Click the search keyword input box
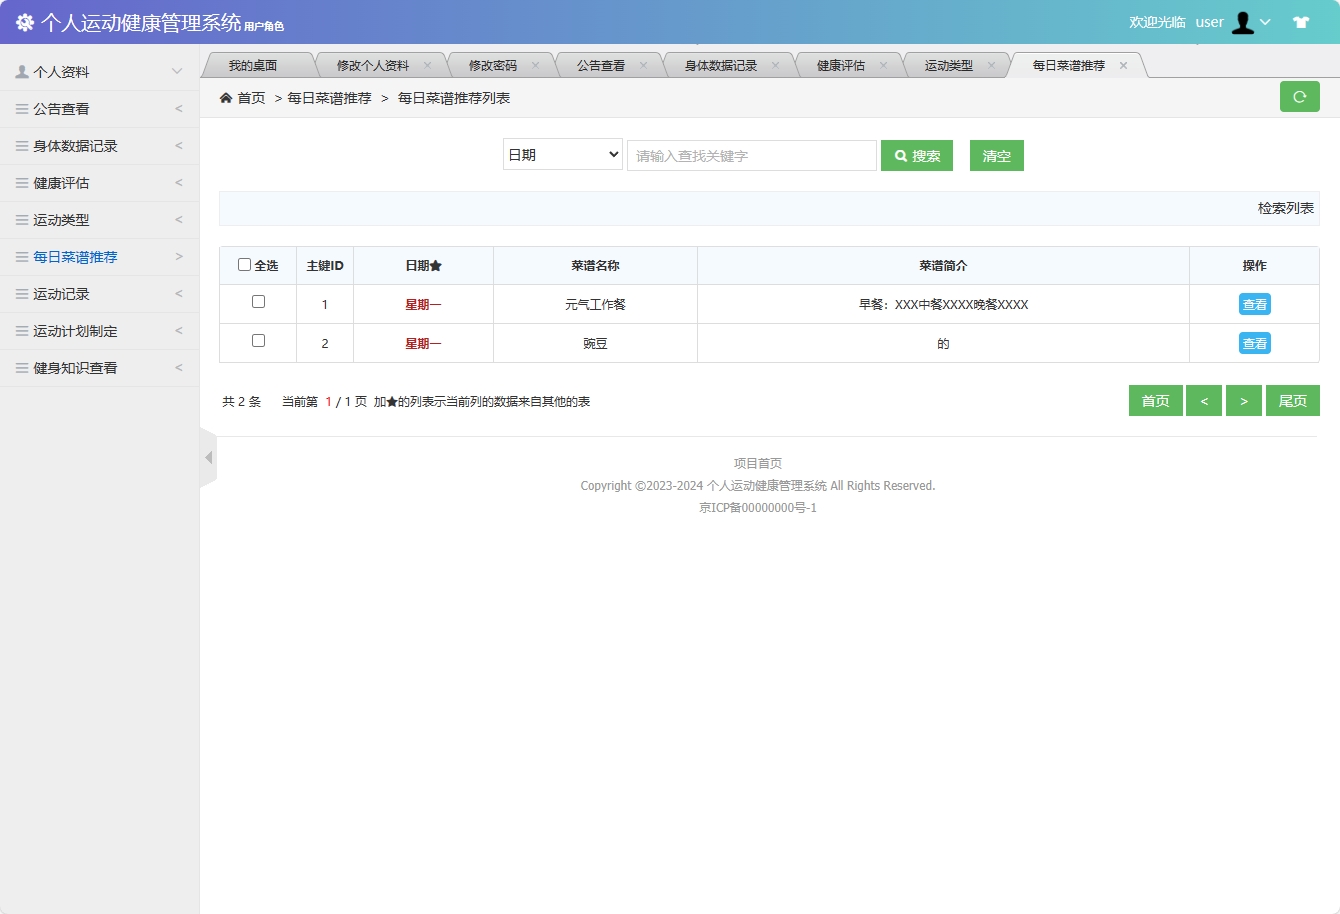1340x914 pixels. pyautogui.click(x=752, y=155)
